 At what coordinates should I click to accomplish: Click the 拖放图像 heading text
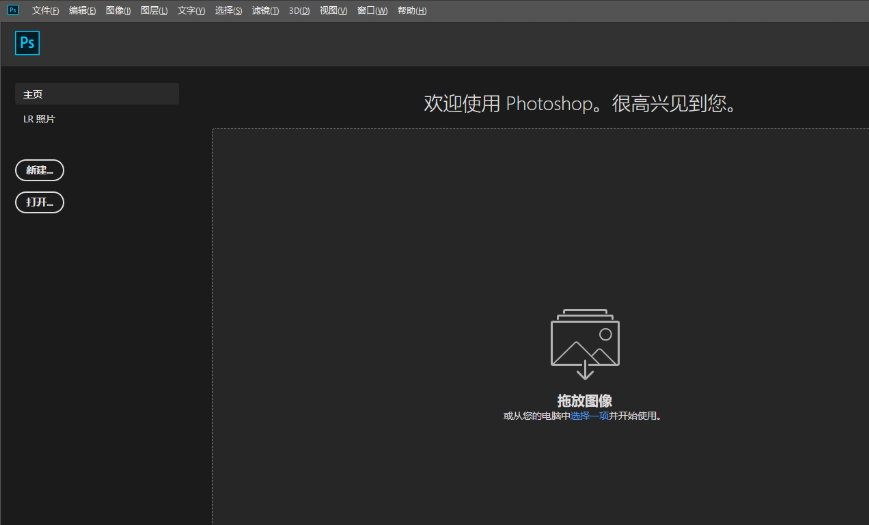[x=585, y=400]
